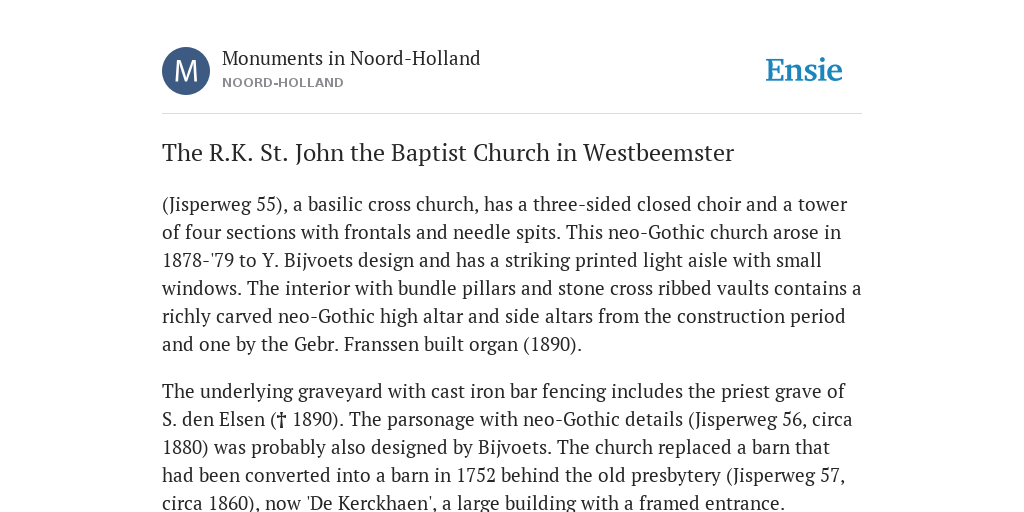Image resolution: width=1024 pixels, height=512 pixels.
Task: Click the organ year (1890) text
Action: pyautogui.click(x=552, y=344)
